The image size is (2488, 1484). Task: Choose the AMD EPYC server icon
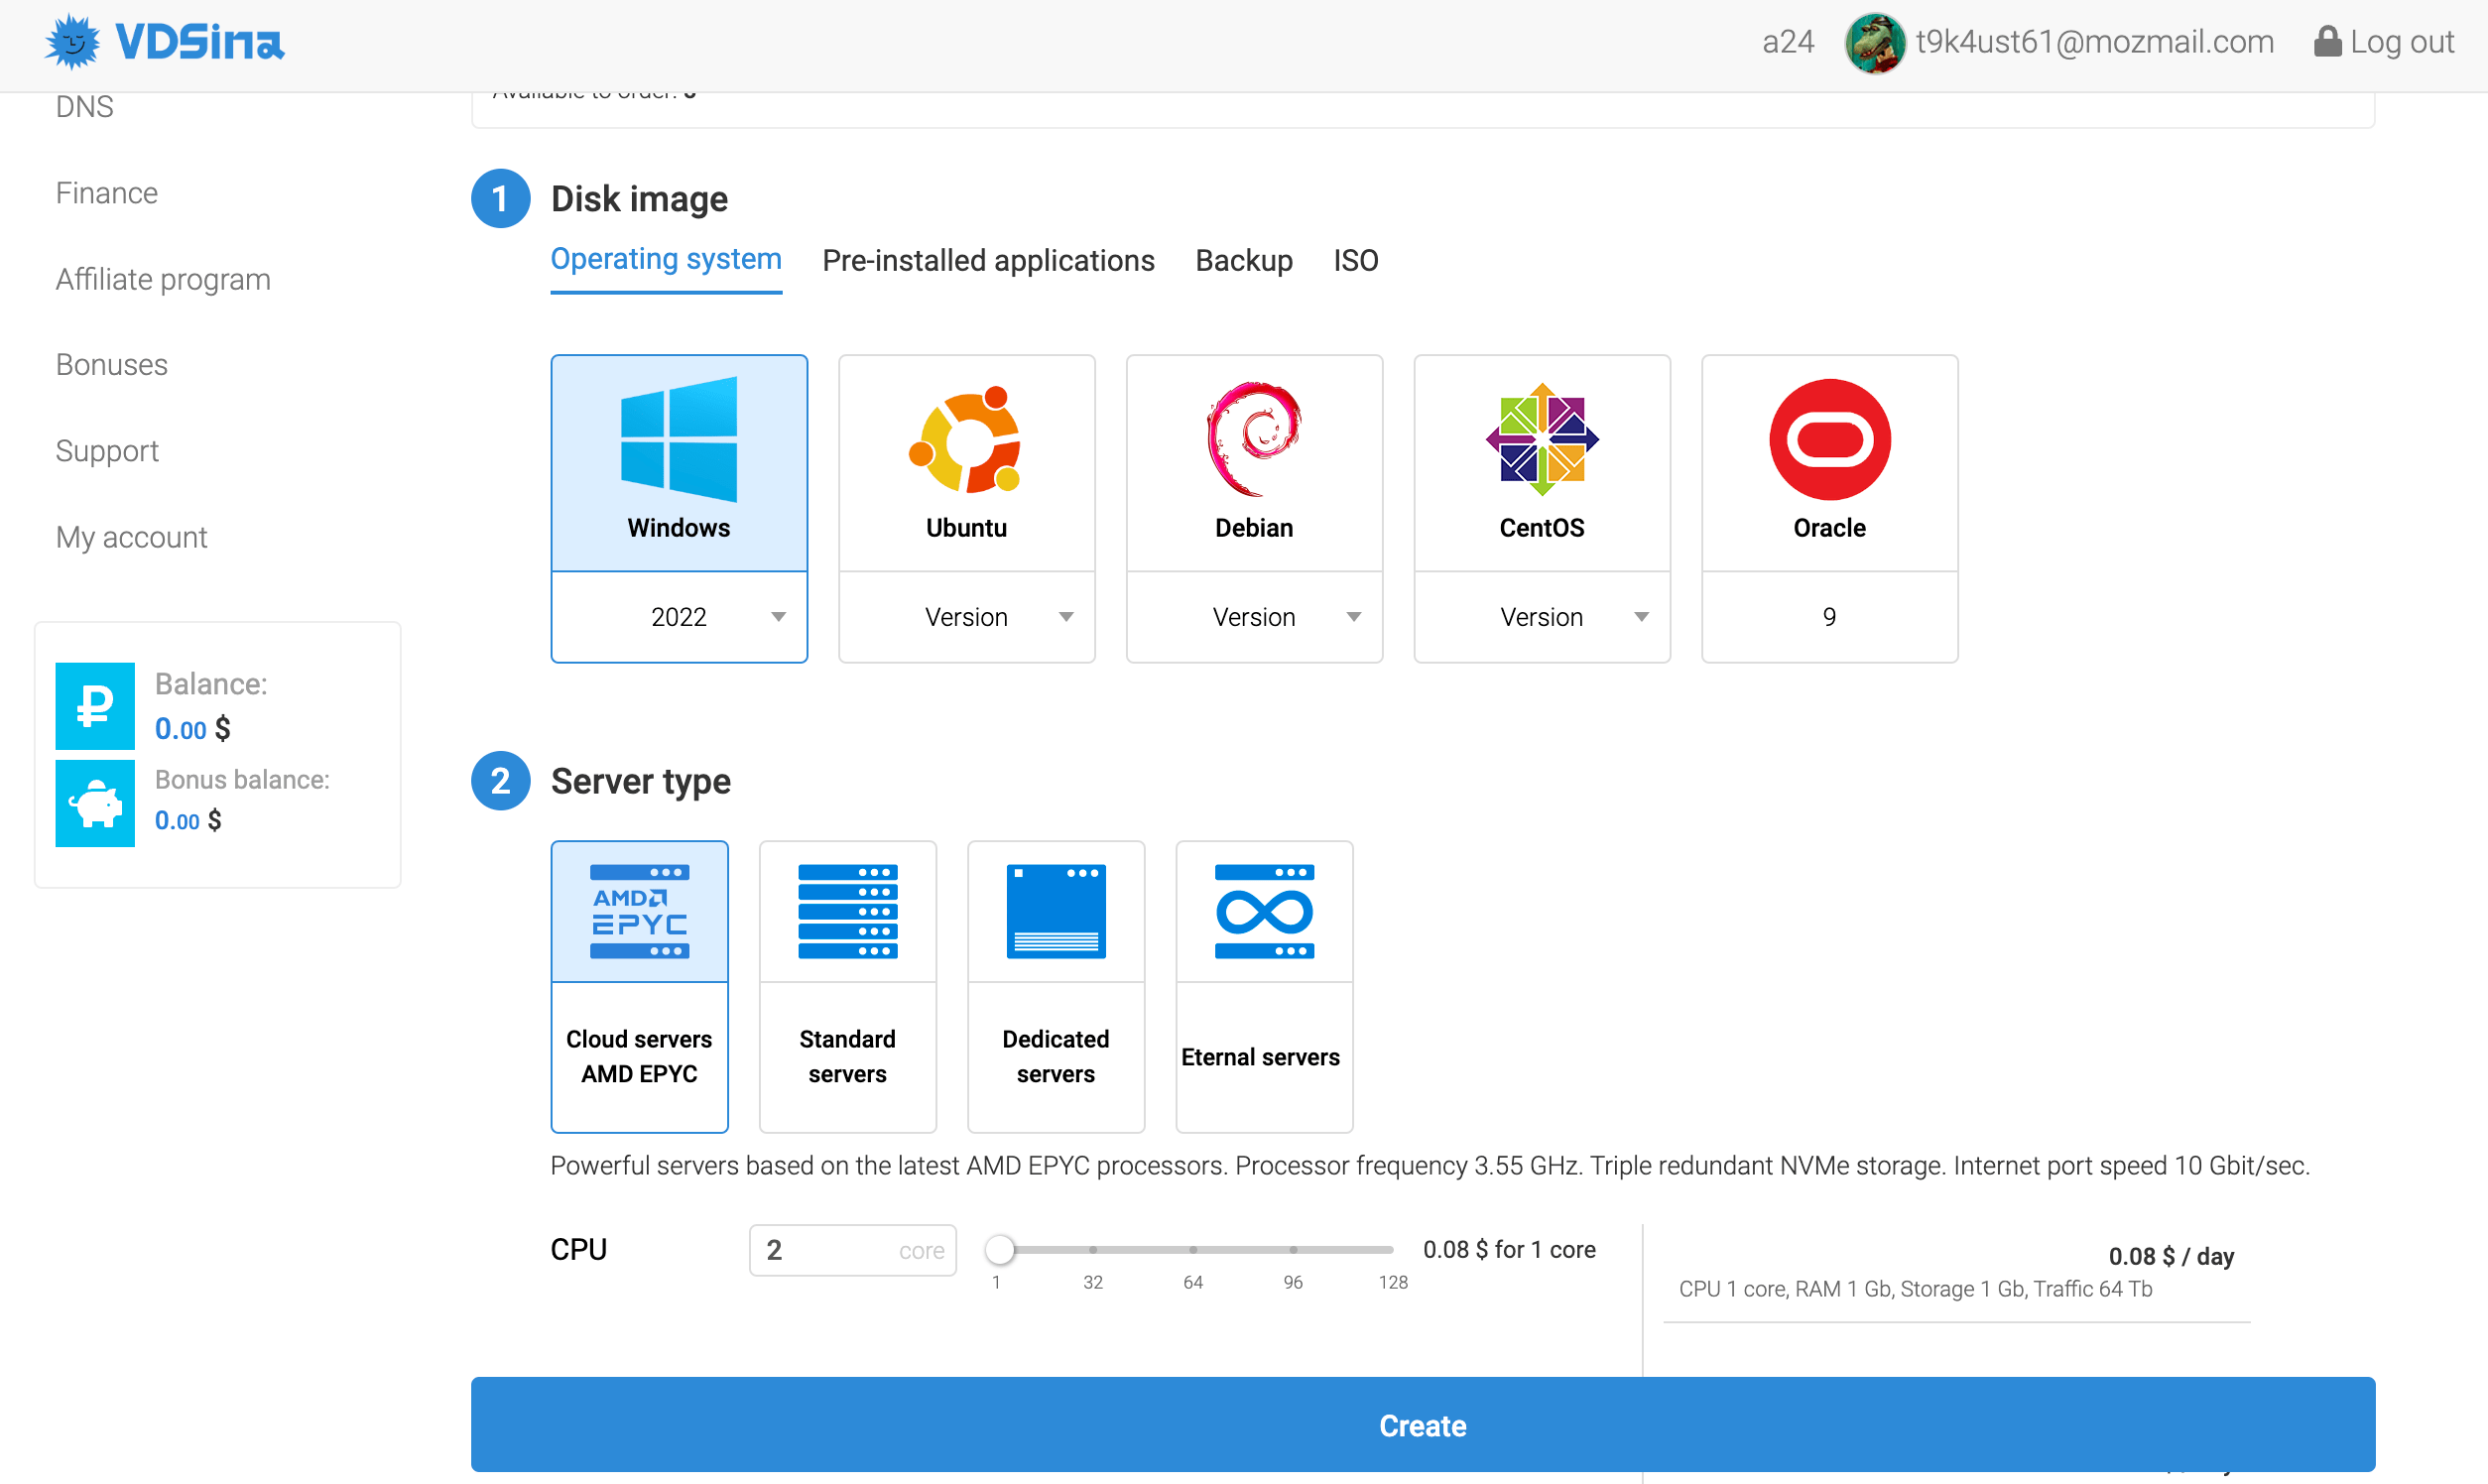639,912
